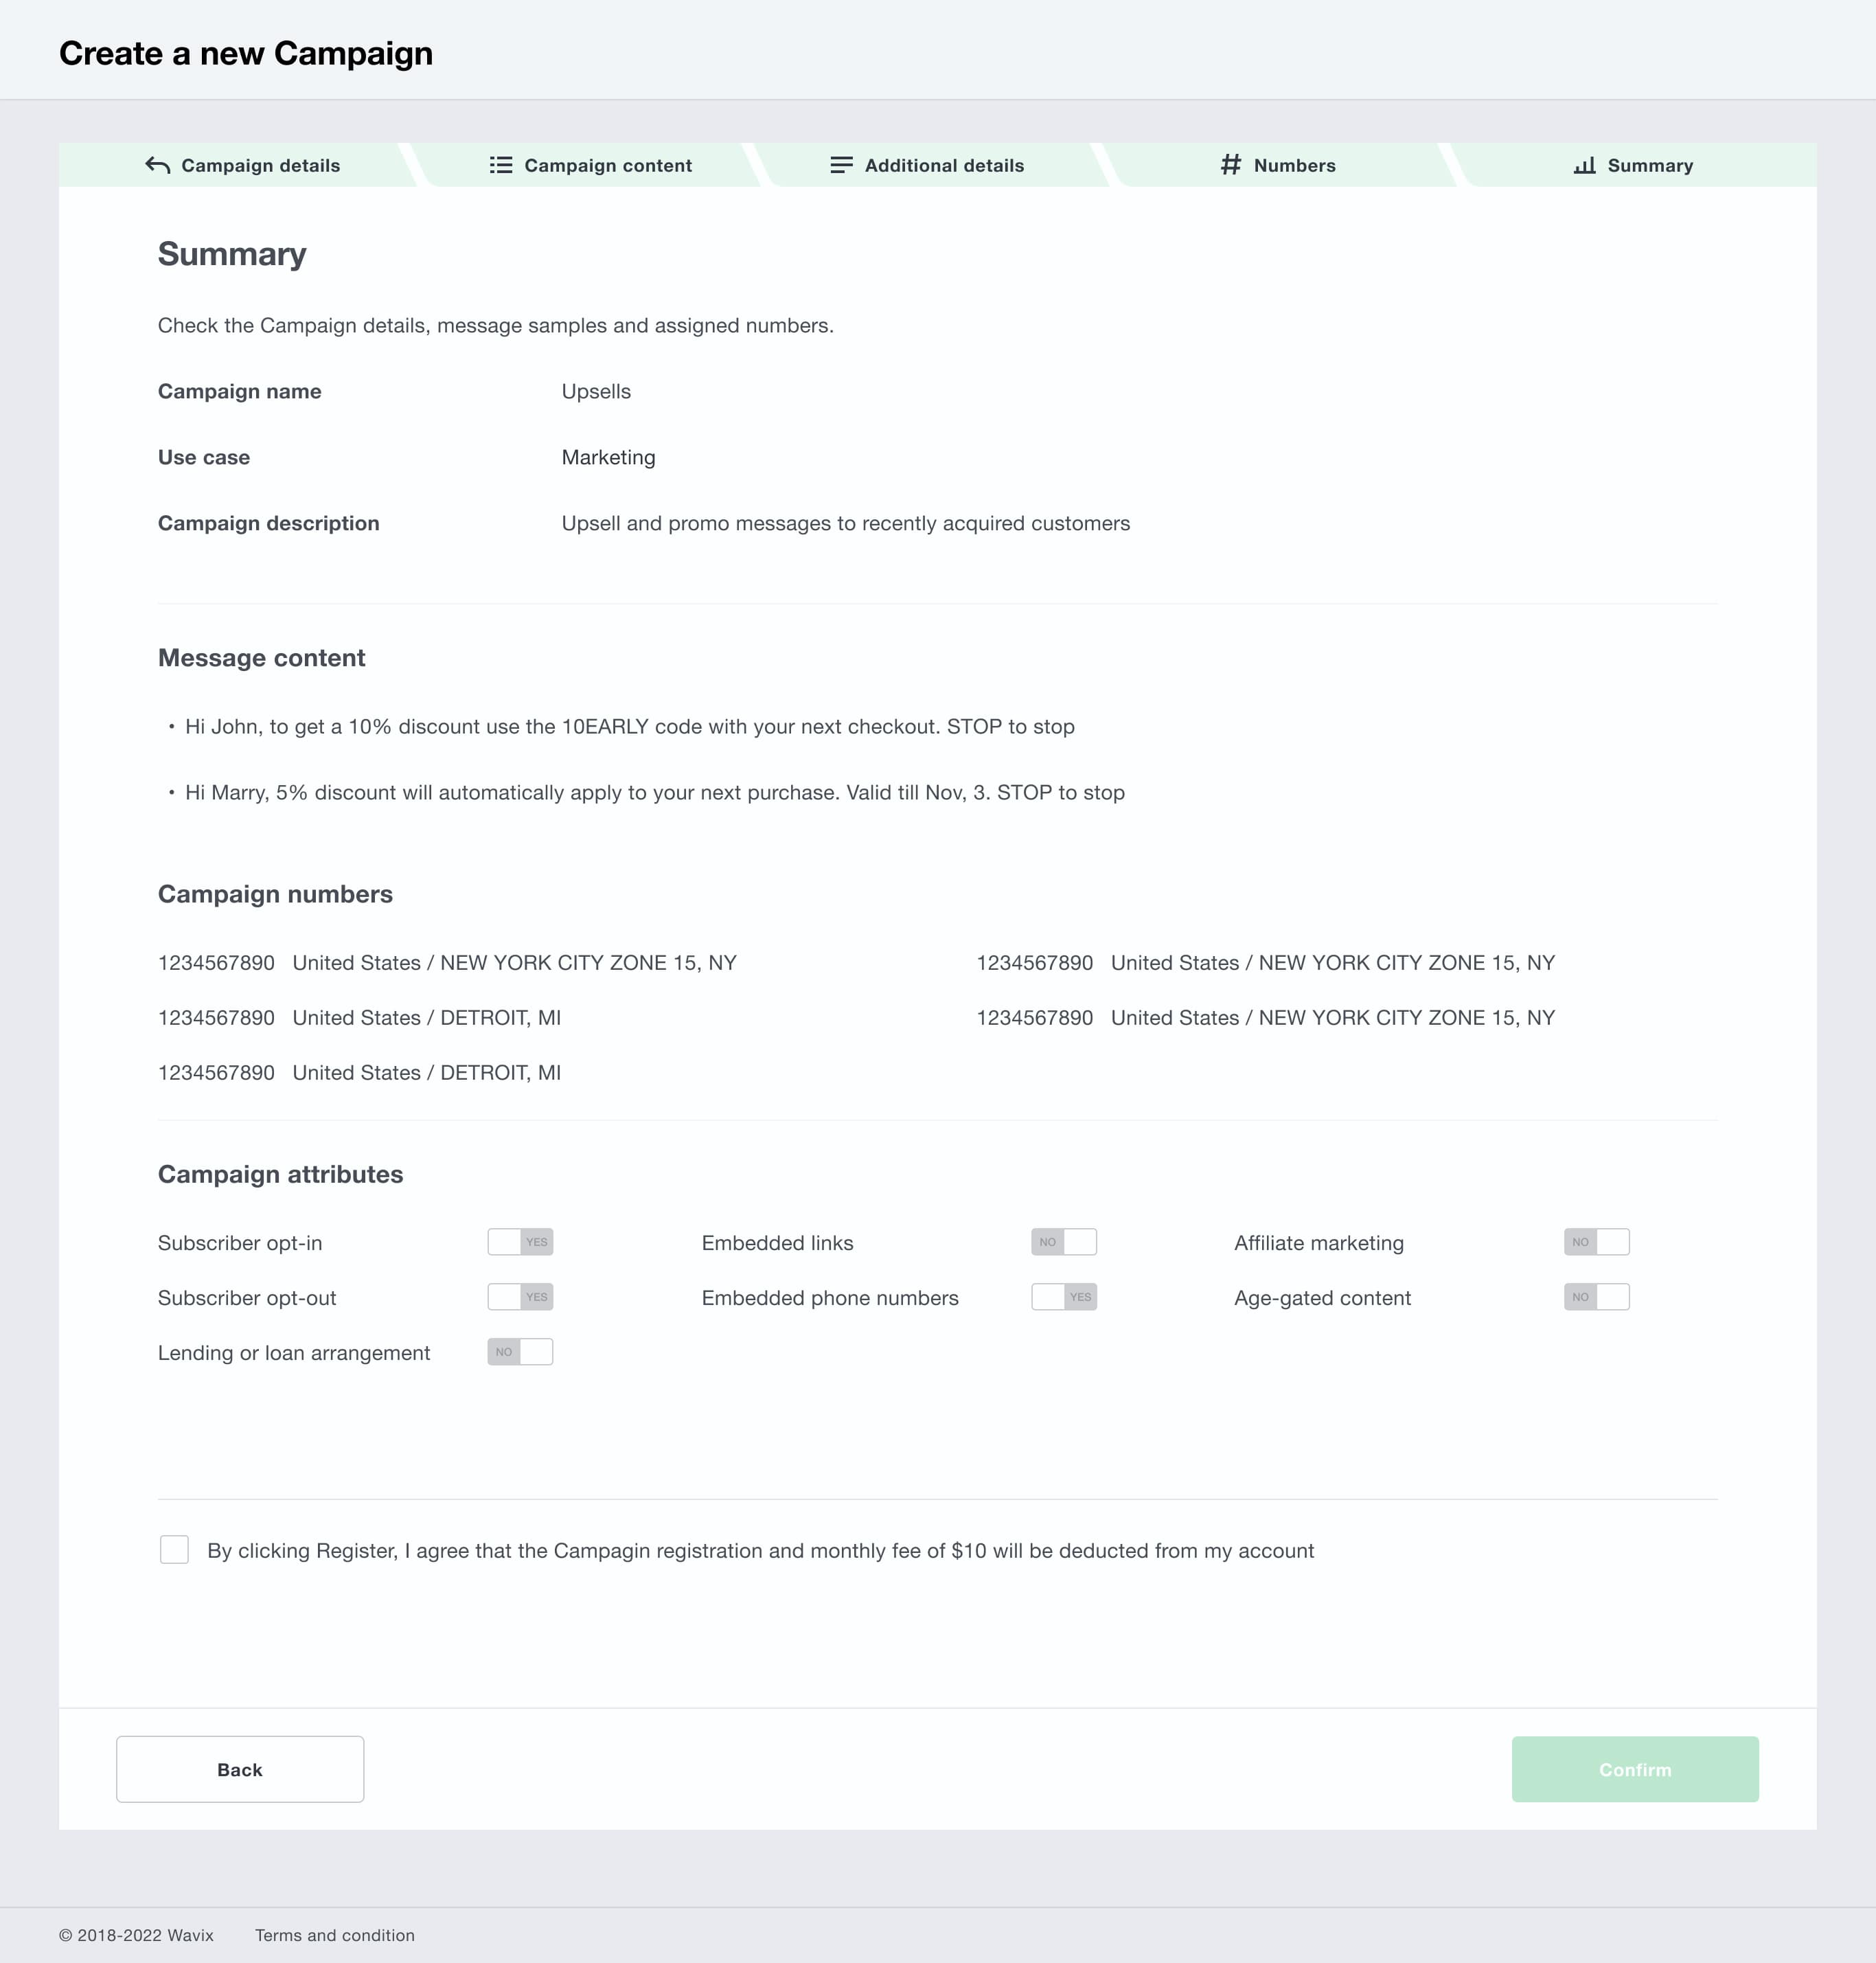Open the Terms and condition link
This screenshot has height=1963, width=1876.
coord(334,1935)
